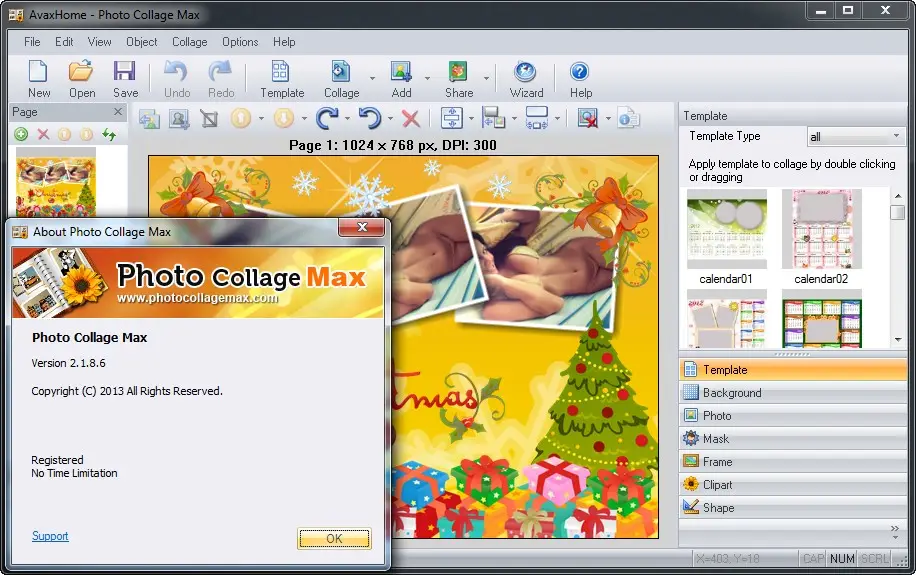Close the Page panel
The width and height of the screenshot is (916, 575).
click(x=118, y=111)
